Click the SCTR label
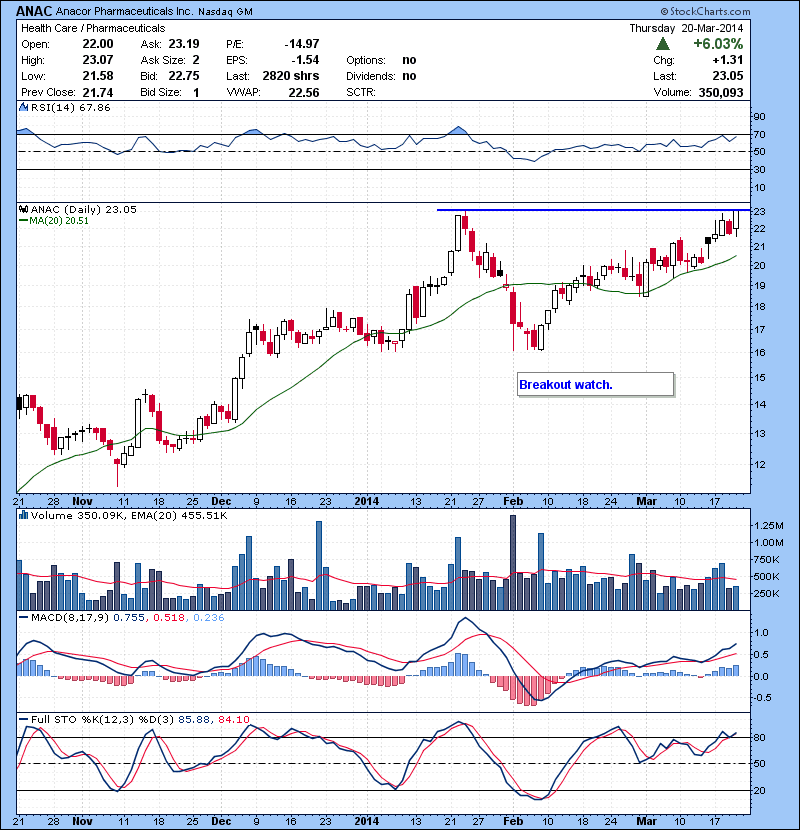The height and width of the screenshot is (830, 800). 361,92
